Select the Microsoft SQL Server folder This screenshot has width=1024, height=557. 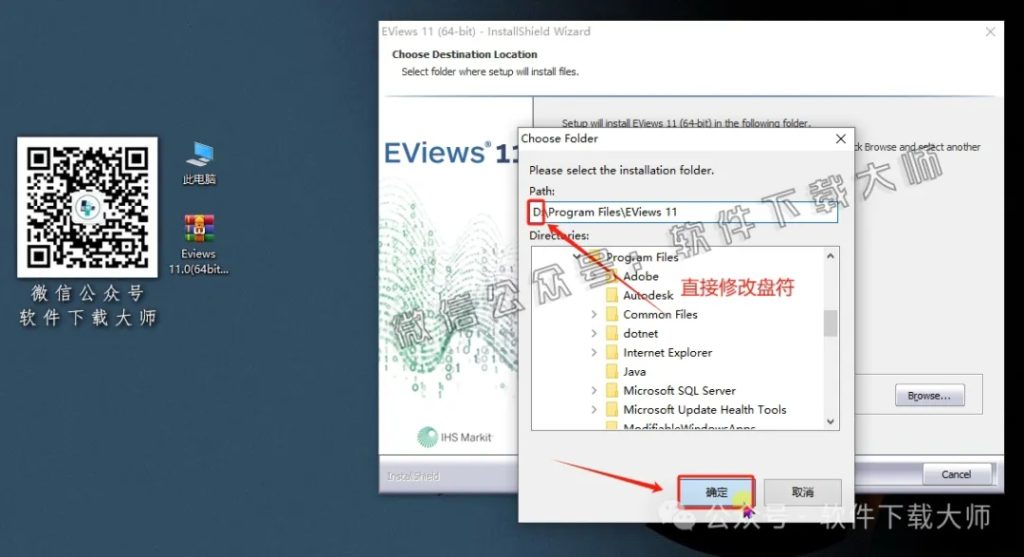point(679,390)
